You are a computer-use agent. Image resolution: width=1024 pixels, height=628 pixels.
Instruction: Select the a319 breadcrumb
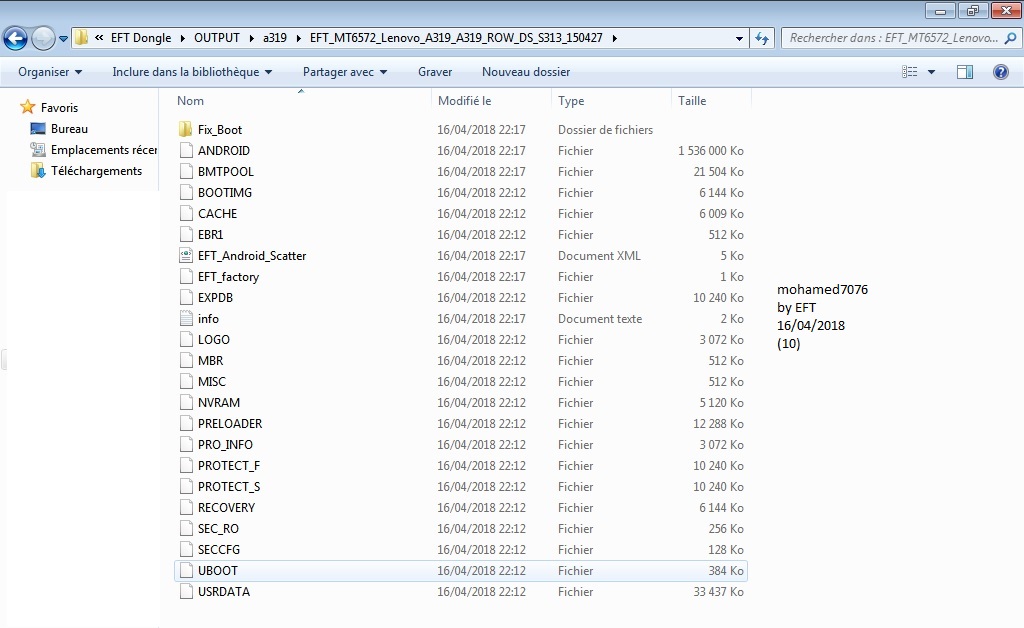click(275, 38)
